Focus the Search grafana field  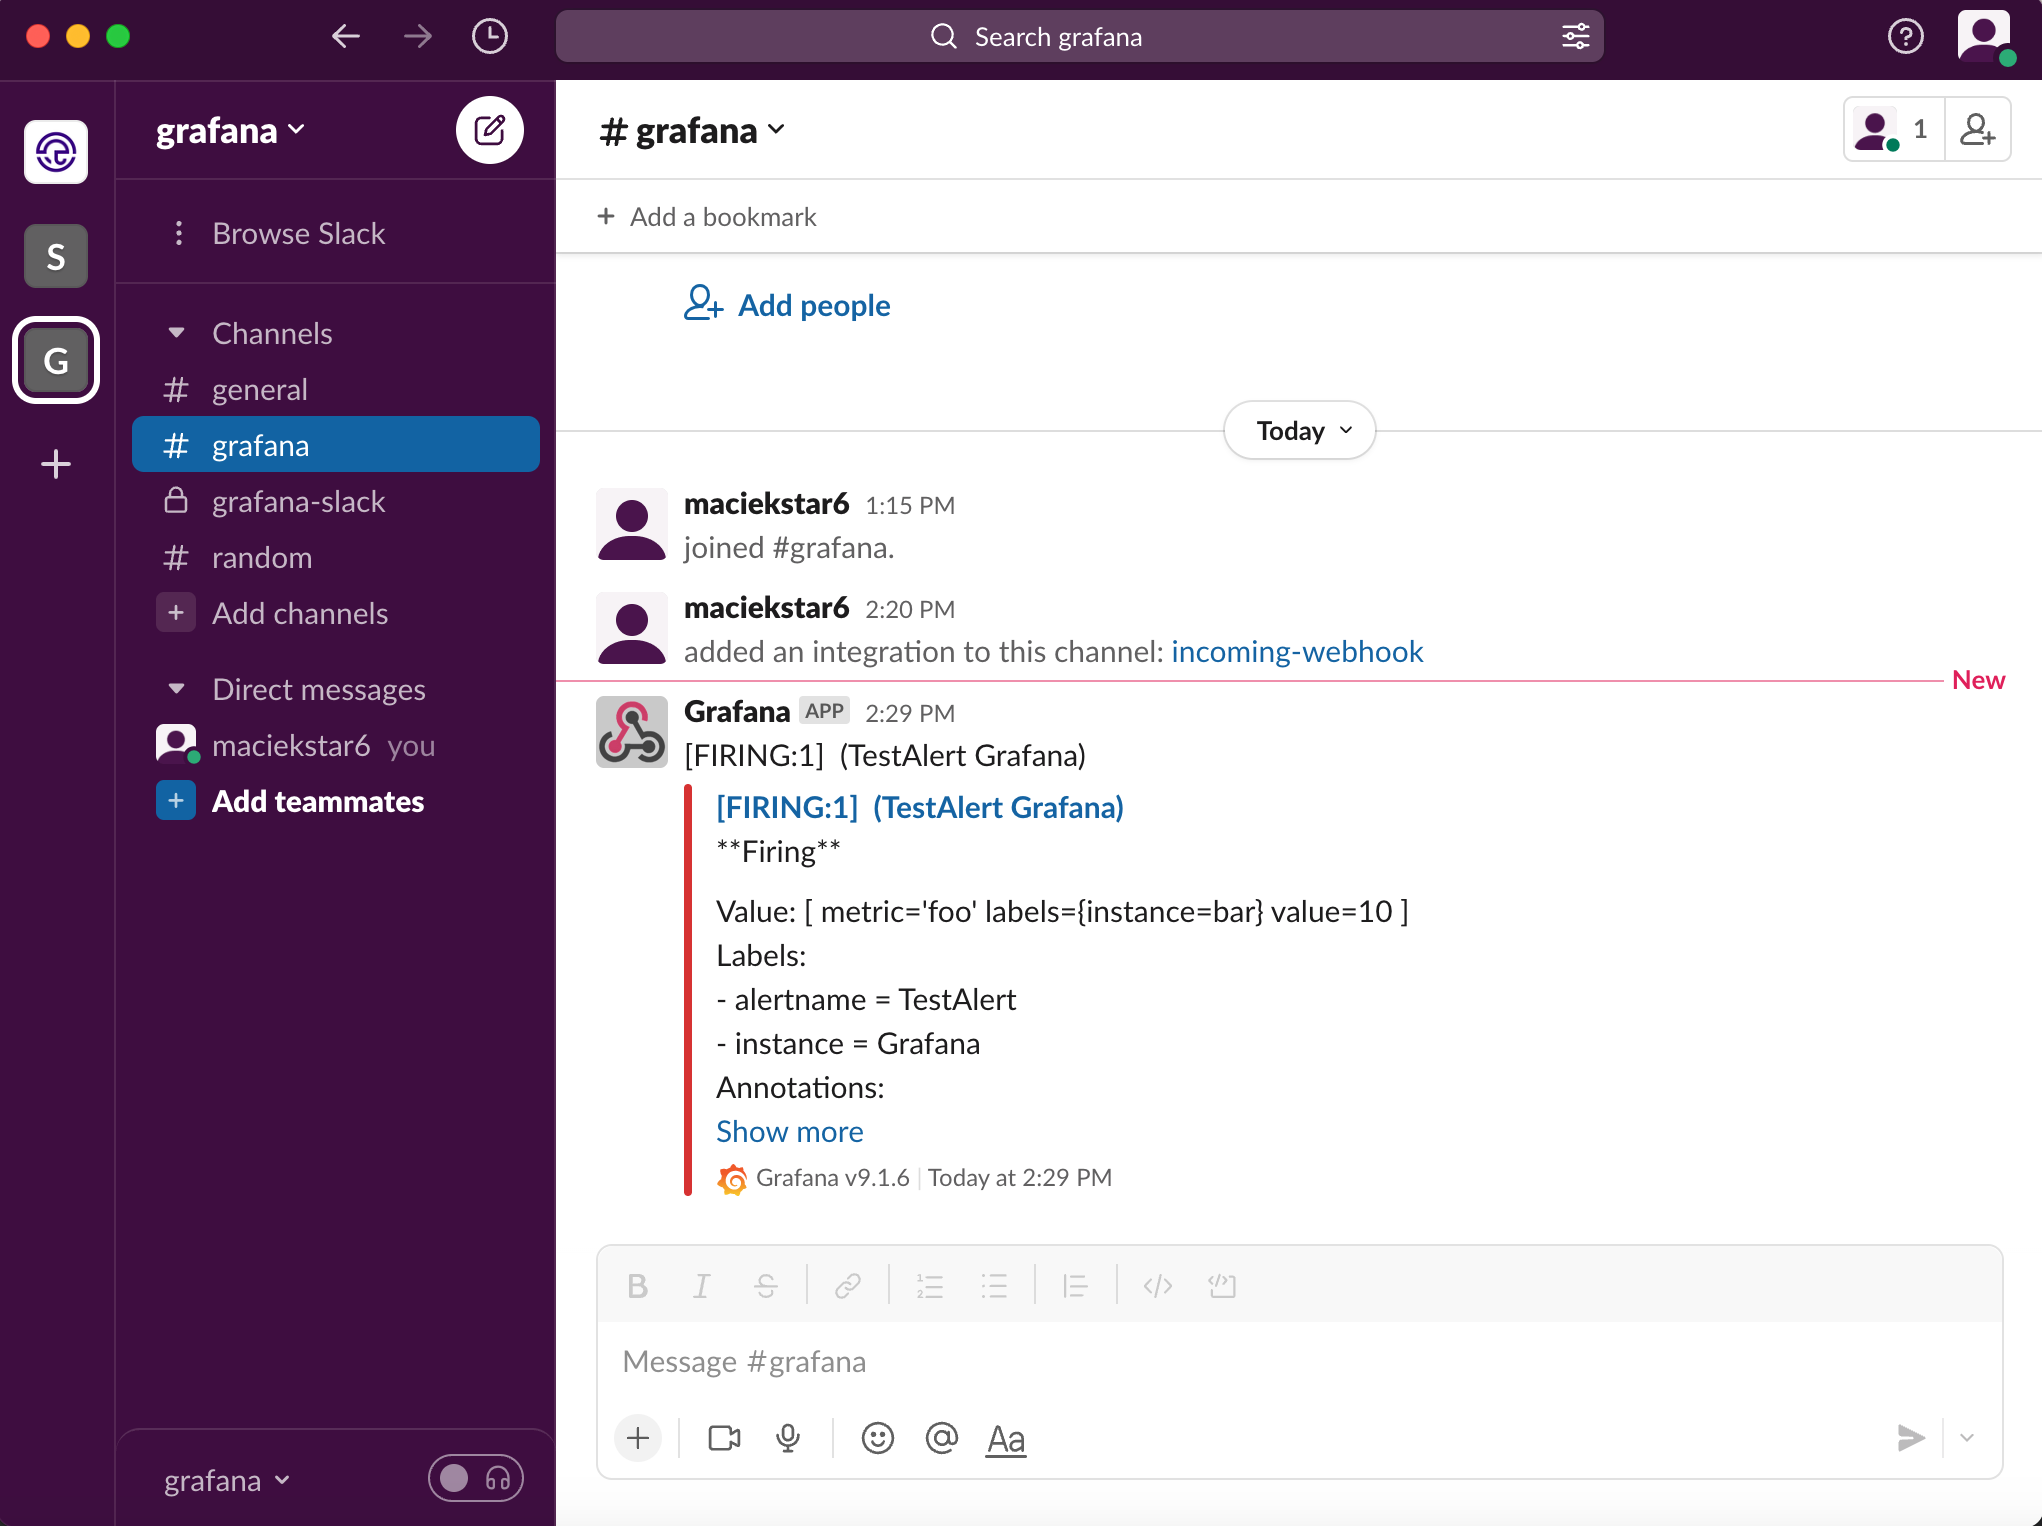tap(1080, 37)
